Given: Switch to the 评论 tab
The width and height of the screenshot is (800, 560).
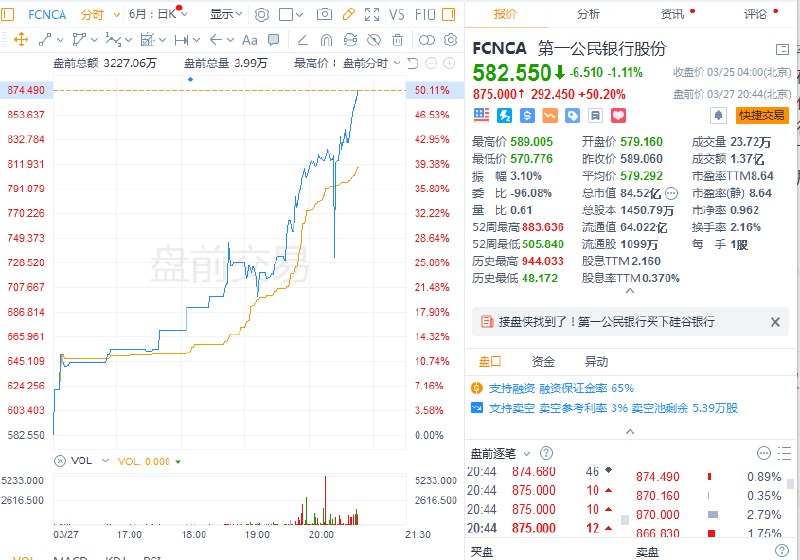Looking at the screenshot, I should point(755,14).
